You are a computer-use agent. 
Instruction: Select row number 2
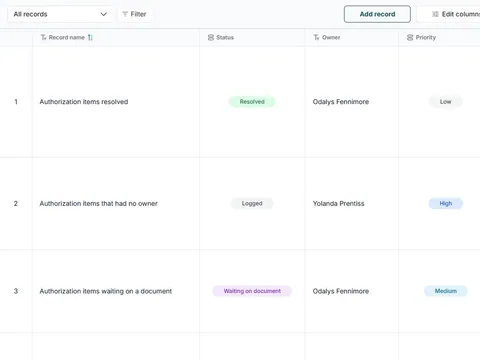[x=16, y=203]
